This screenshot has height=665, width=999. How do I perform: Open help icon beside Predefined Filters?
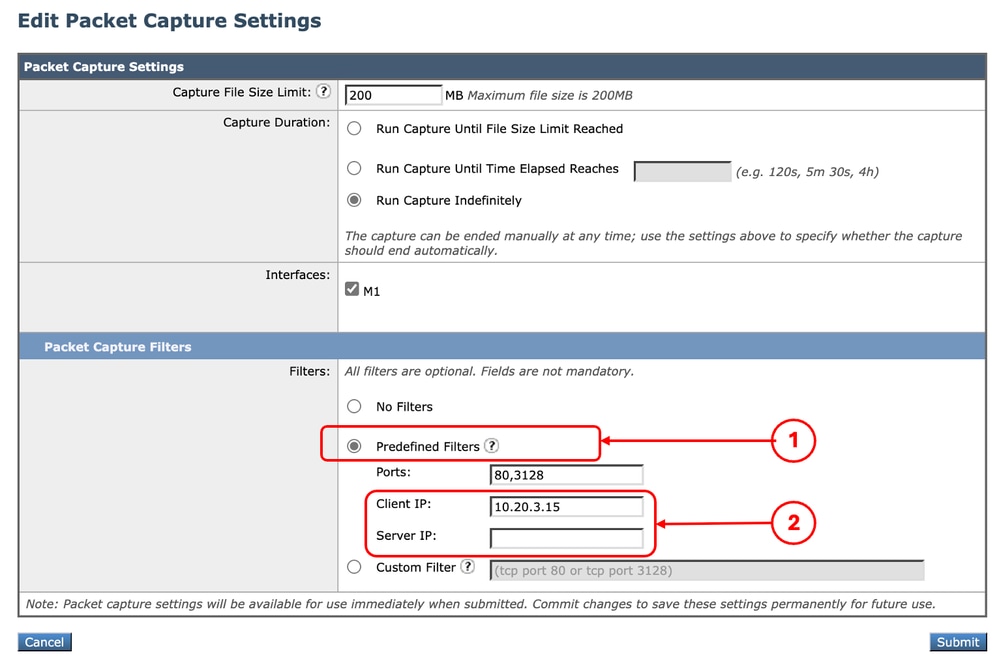[x=491, y=446]
